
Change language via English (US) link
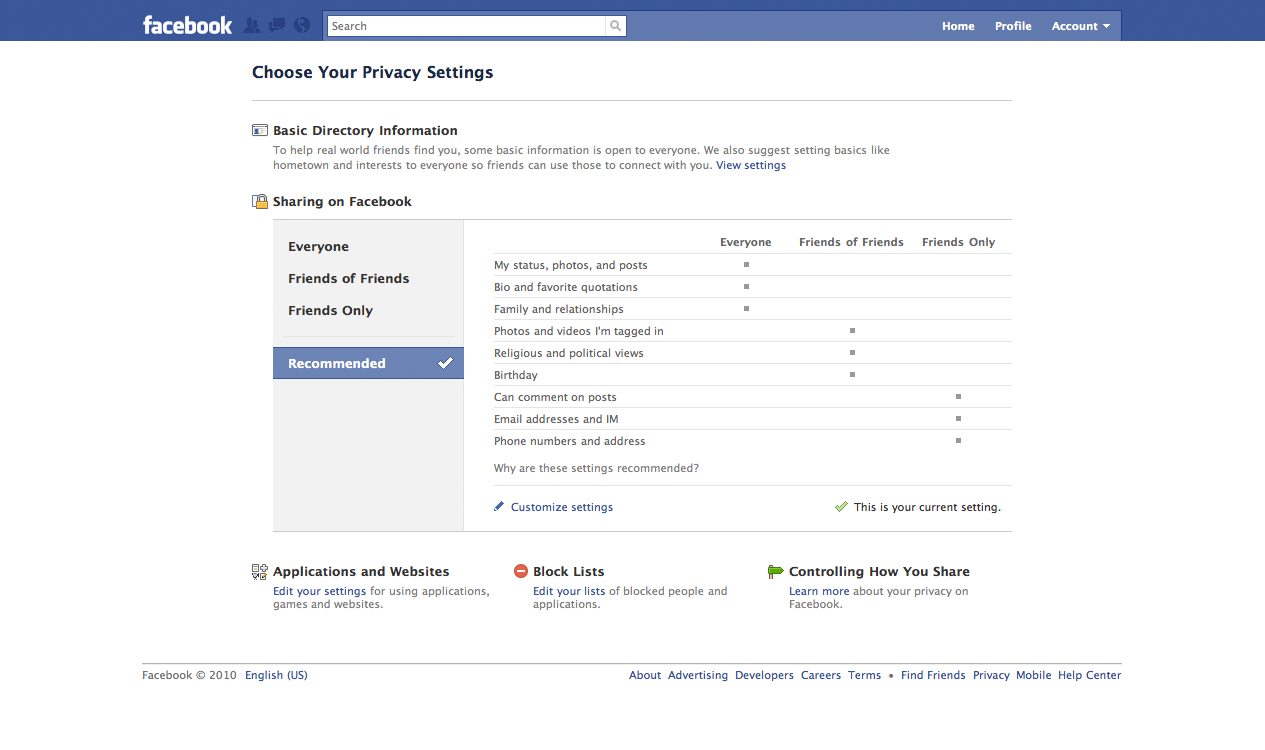click(x=276, y=675)
